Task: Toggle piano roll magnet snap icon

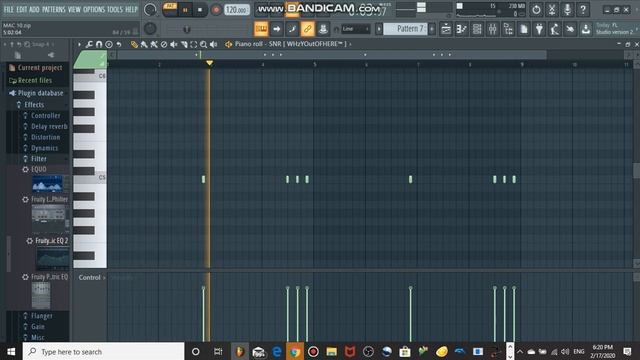Action: [99, 44]
